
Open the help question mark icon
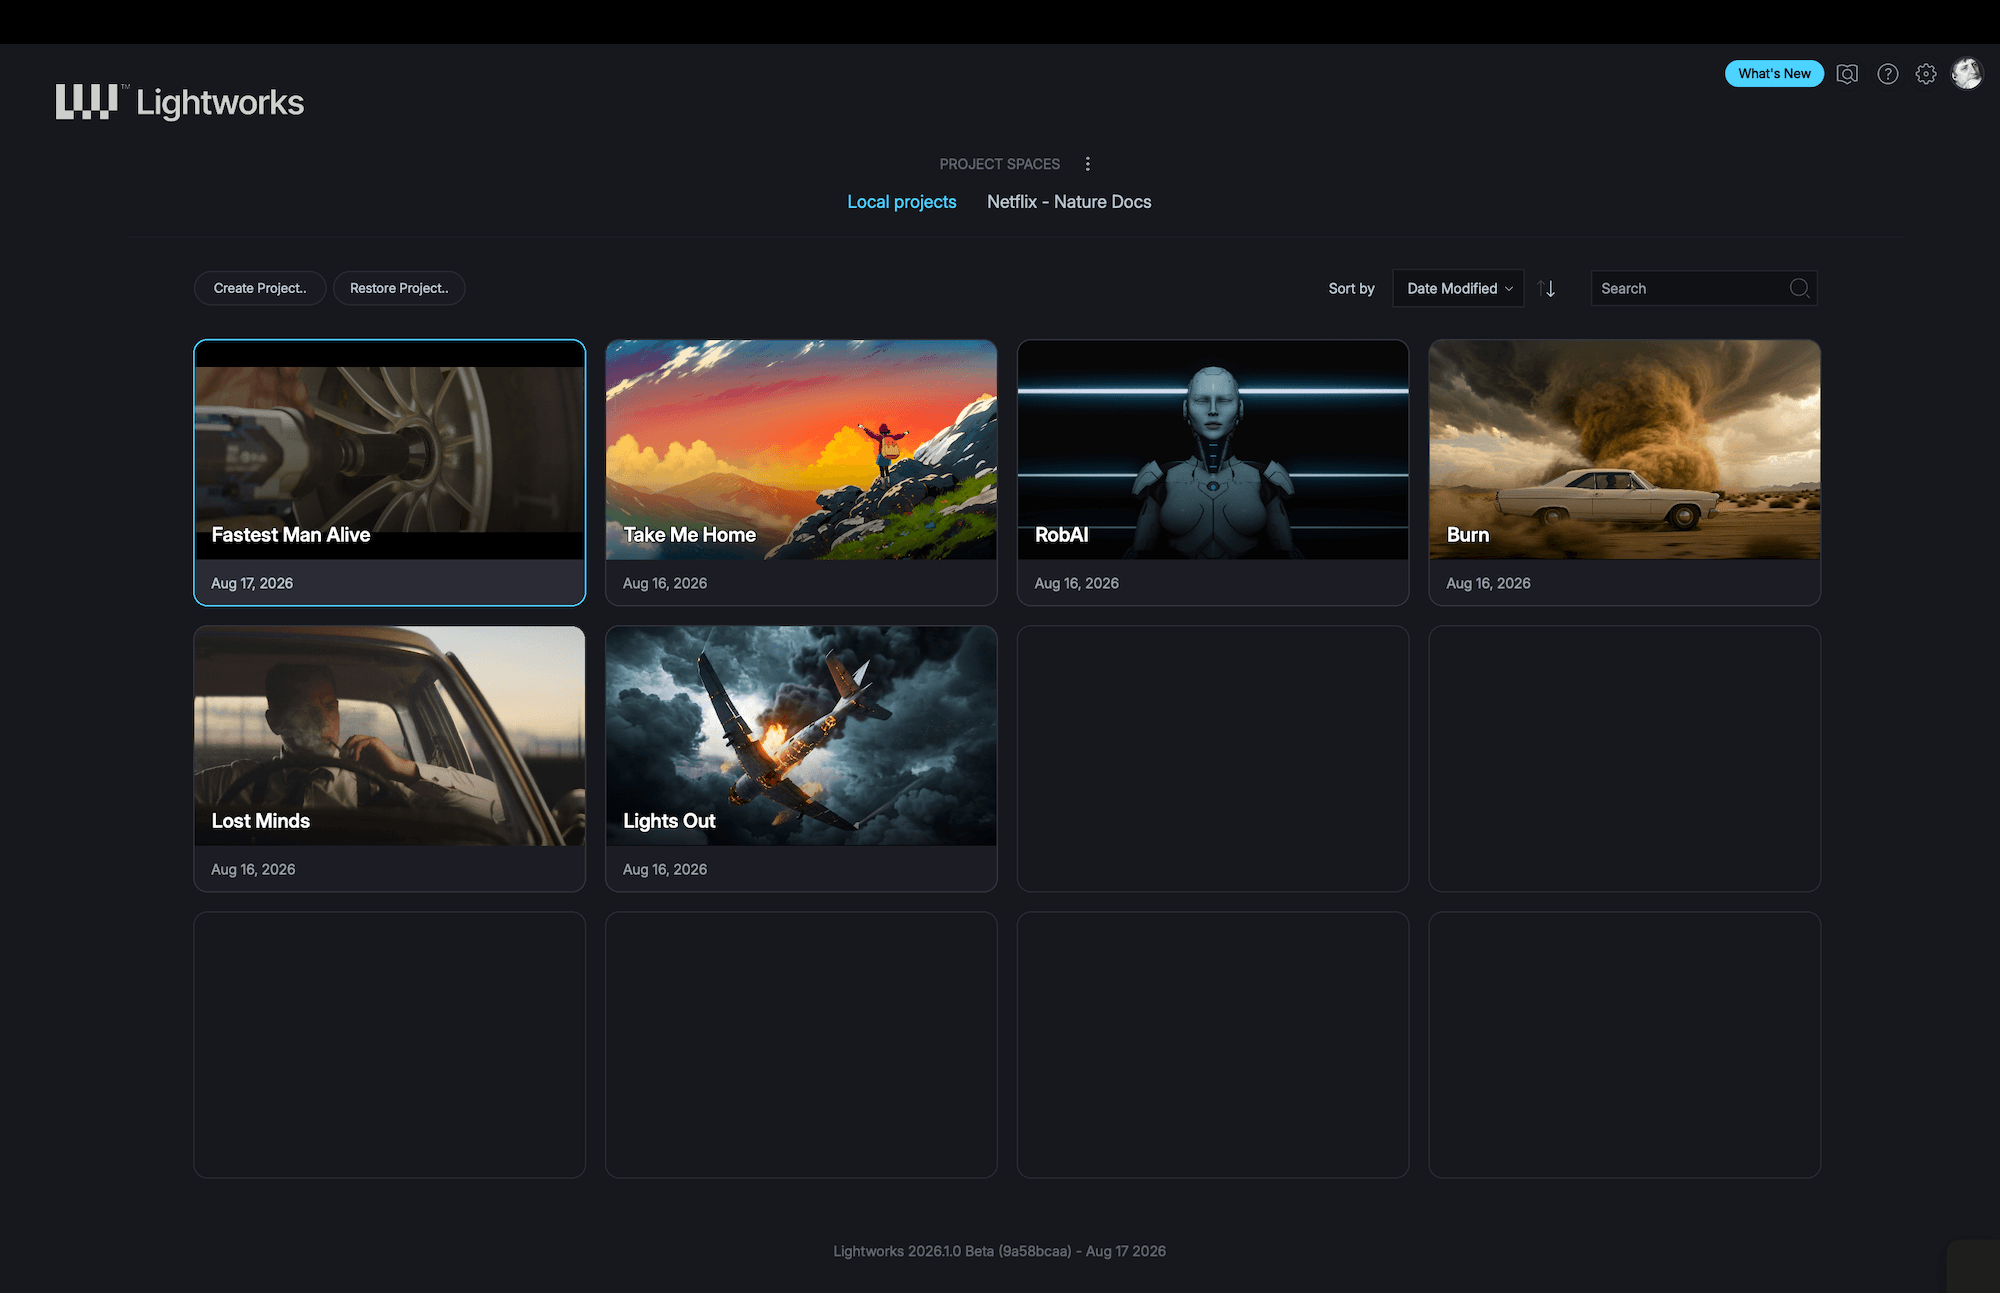[x=1887, y=74]
